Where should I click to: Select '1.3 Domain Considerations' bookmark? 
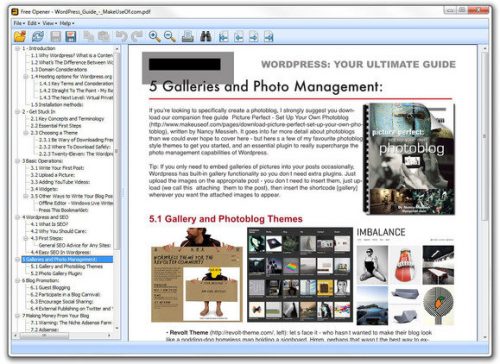pos(59,69)
